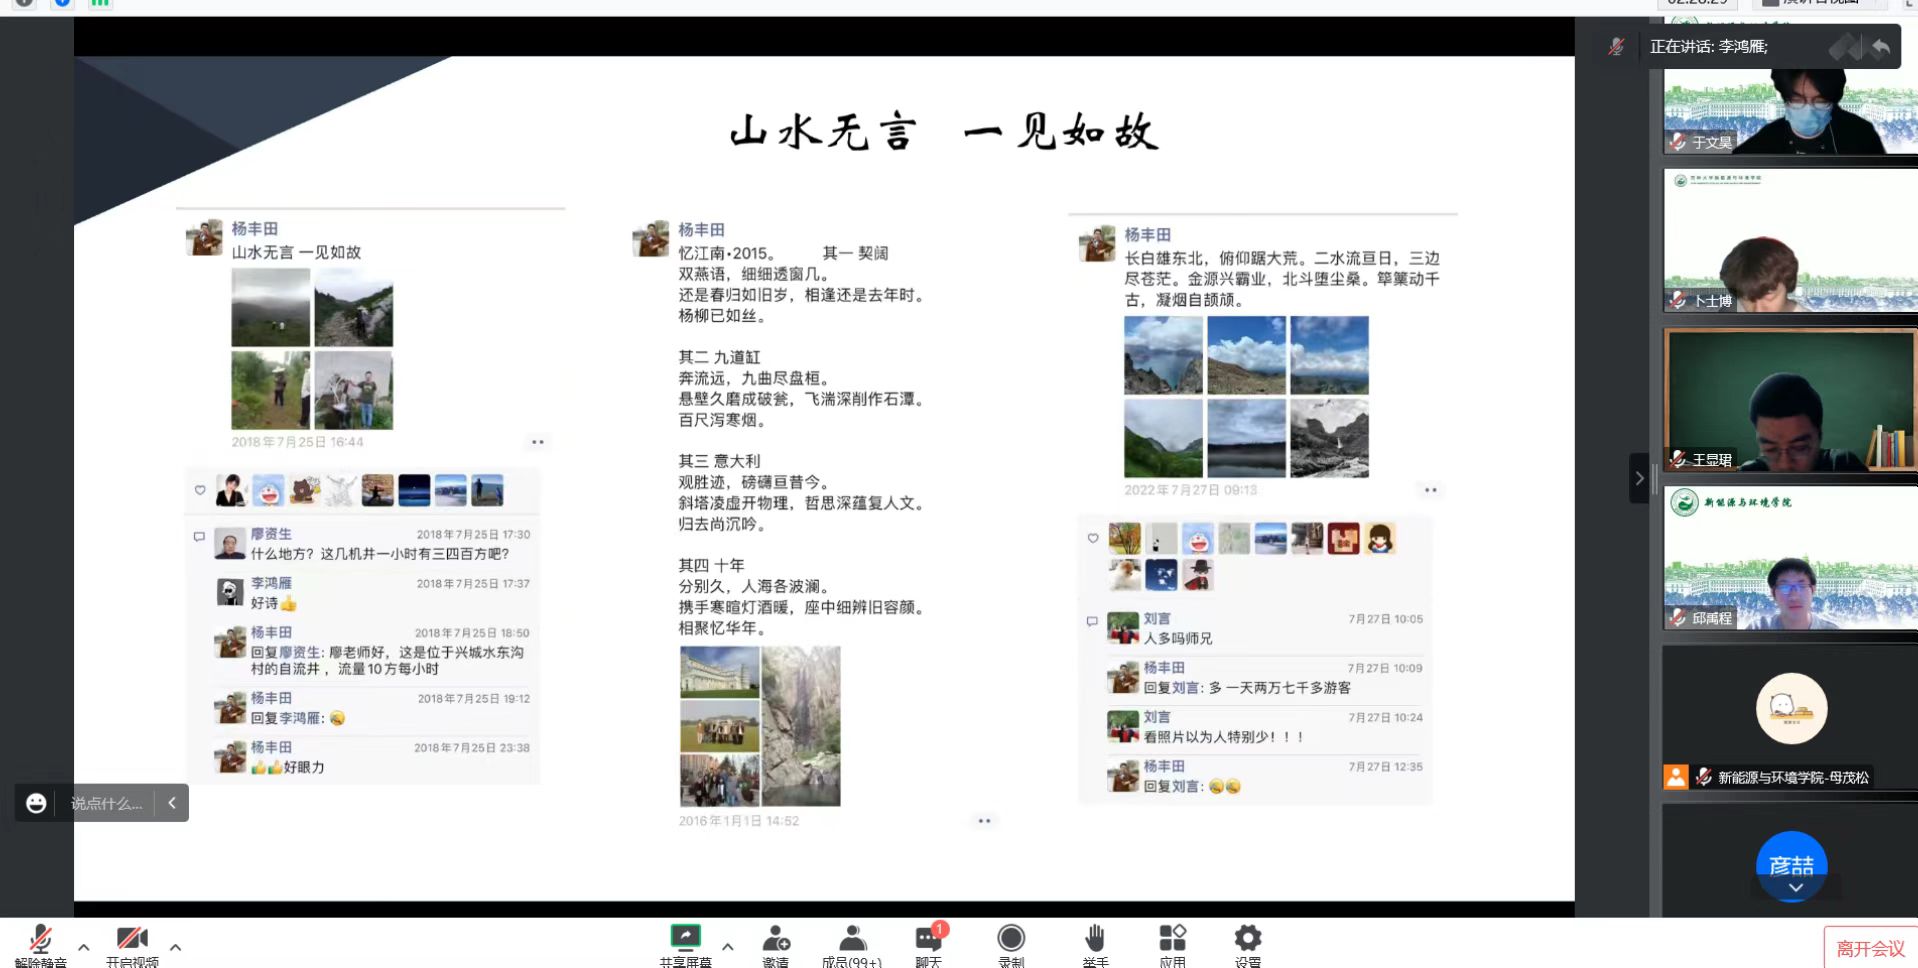Open Settings (设置) gear
Image resolution: width=1918 pixels, height=968 pixels.
click(1247, 941)
